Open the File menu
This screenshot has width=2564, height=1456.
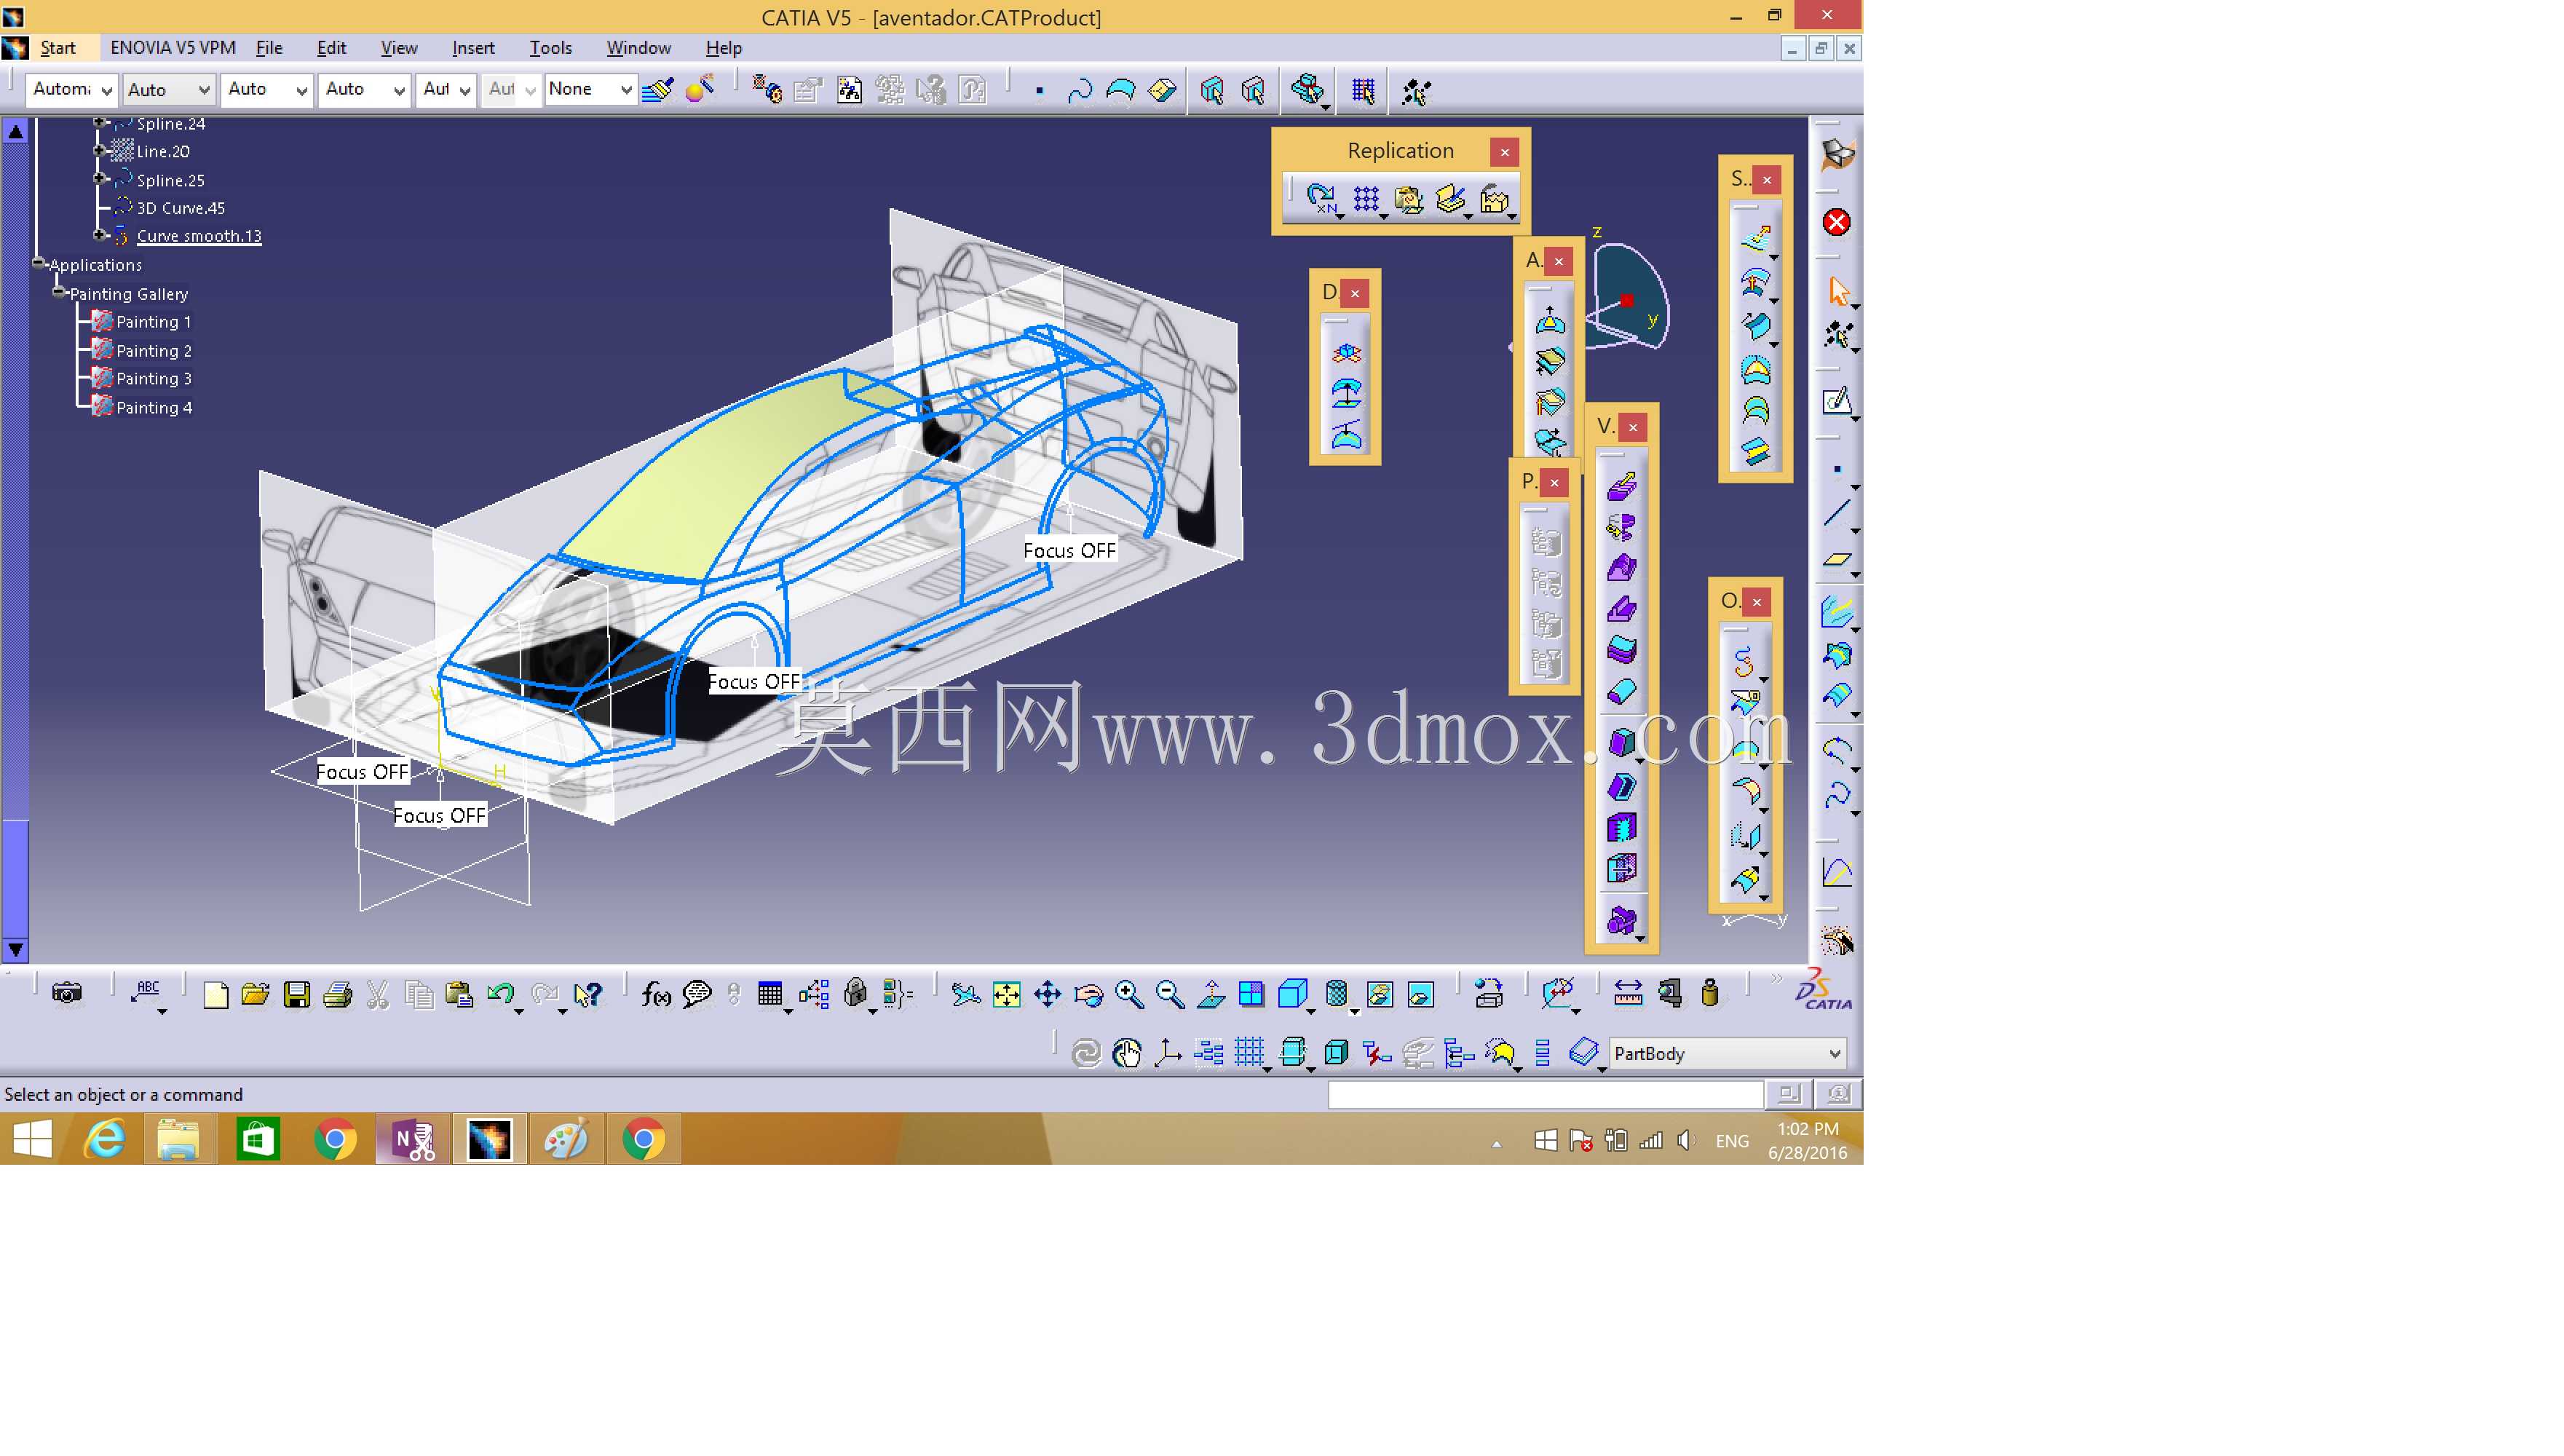[269, 48]
